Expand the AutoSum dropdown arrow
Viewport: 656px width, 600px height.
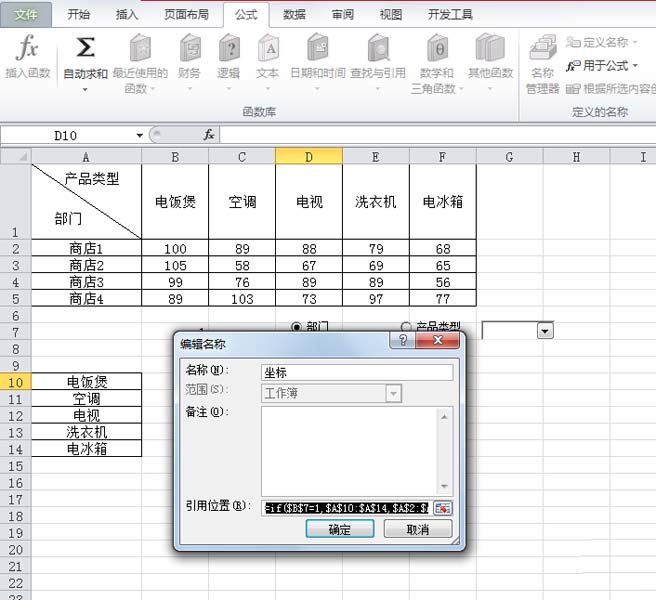click(85, 90)
